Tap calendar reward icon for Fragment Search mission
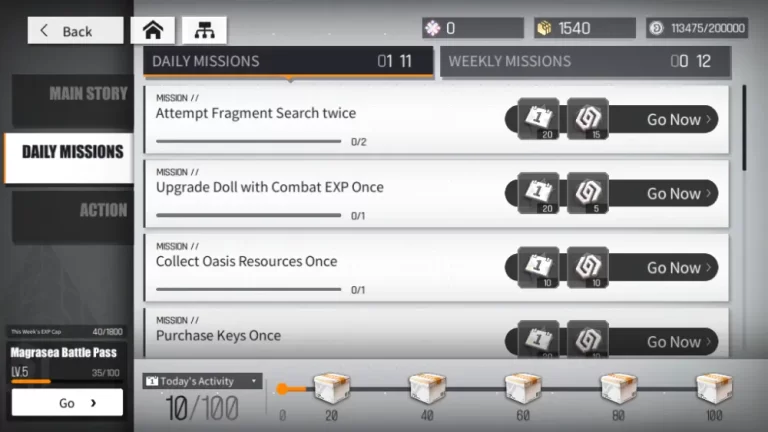 point(538,119)
